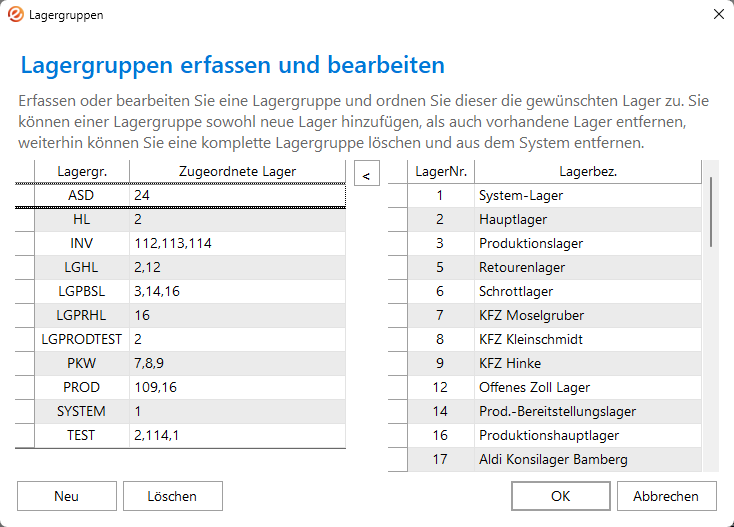Click the LagerNr. column header
The width and height of the screenshot is (734, 527).
pos(441,172)
